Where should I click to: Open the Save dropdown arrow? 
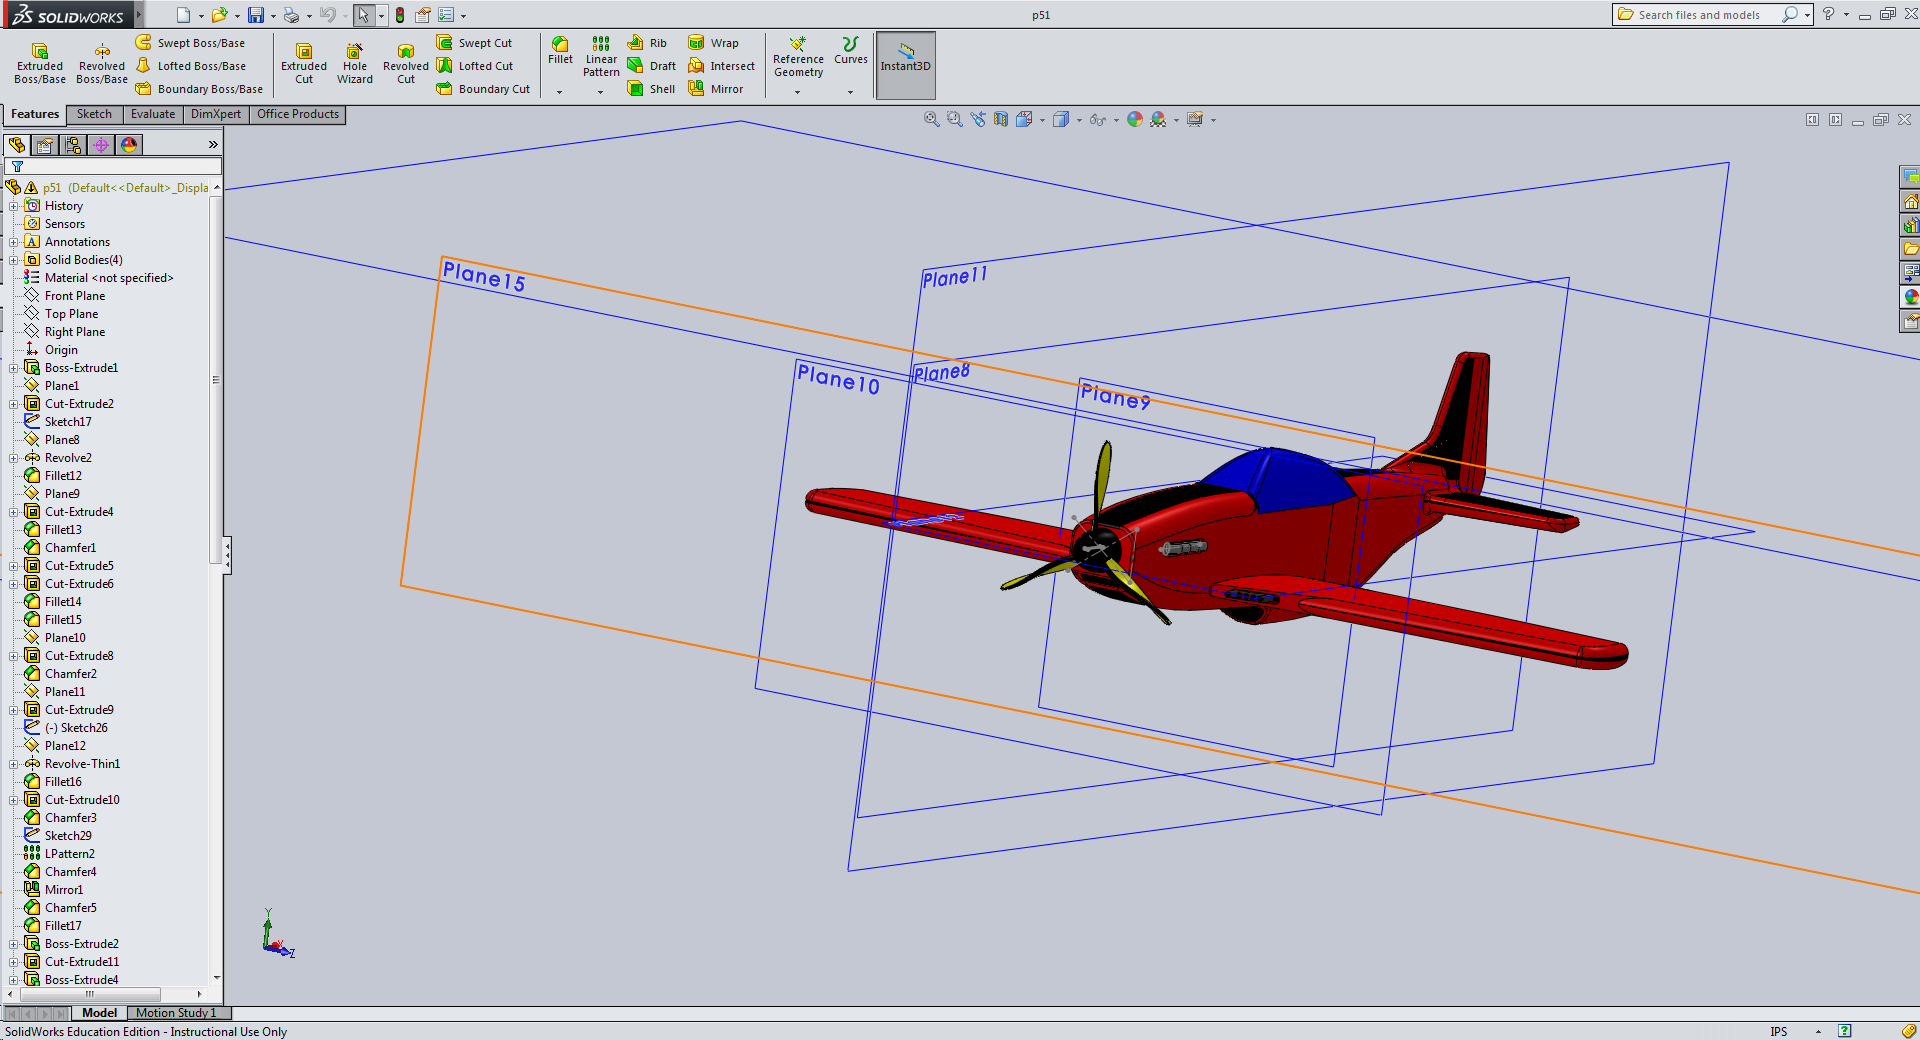tap(273, 16)
